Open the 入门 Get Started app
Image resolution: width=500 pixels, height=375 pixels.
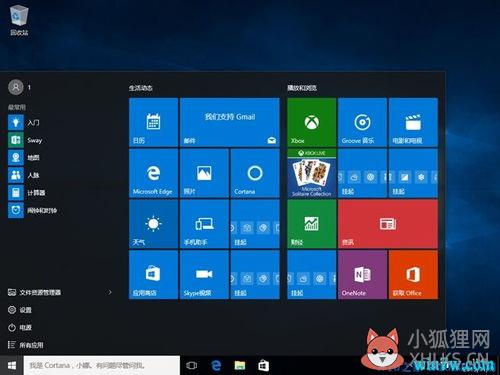tap(24, 123)
